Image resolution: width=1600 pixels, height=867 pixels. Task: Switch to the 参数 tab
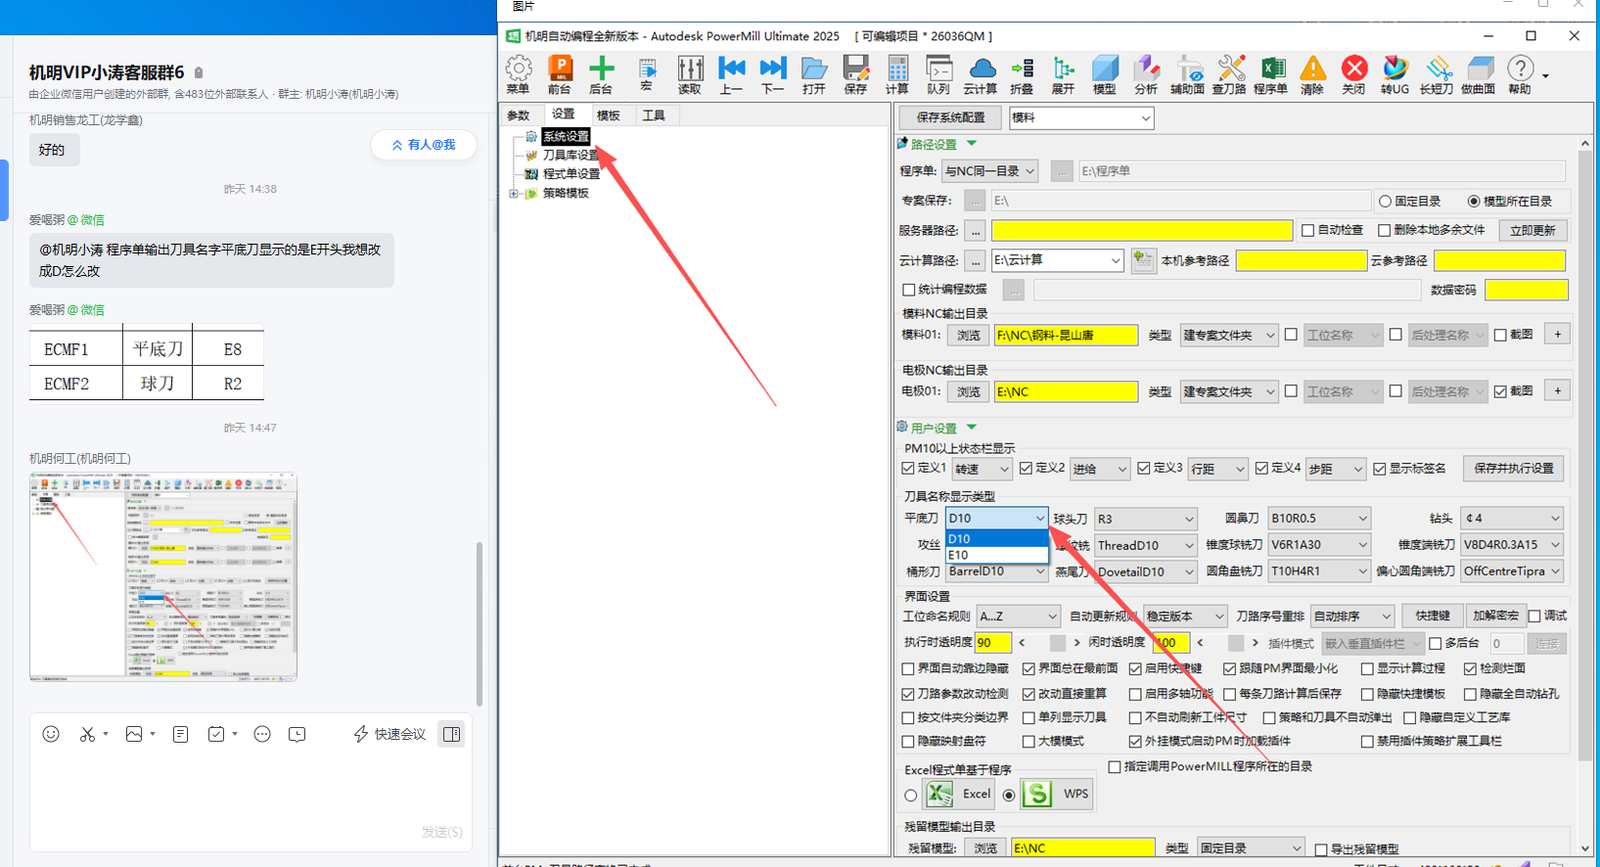click(519, 115)
